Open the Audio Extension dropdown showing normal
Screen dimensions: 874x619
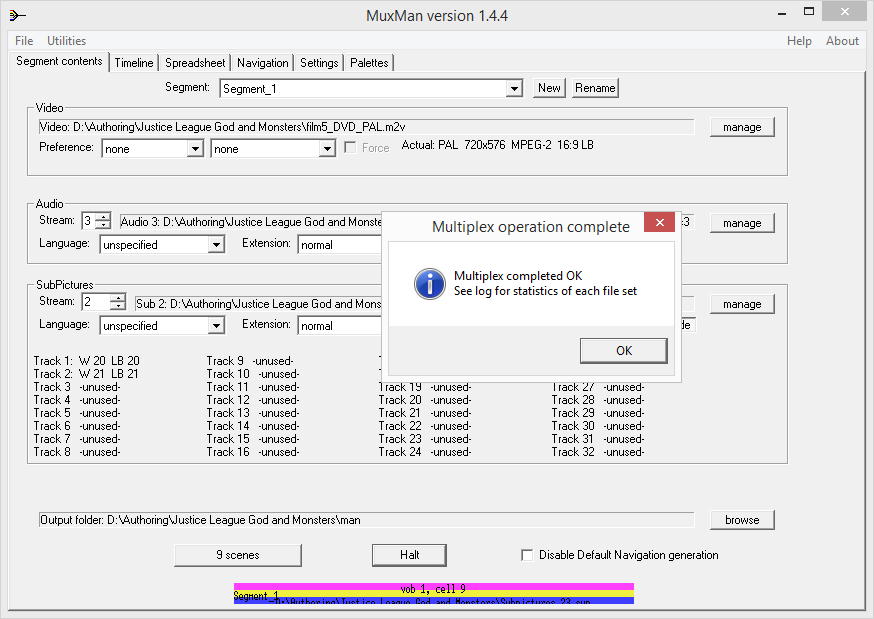click(x=341, y=245)
